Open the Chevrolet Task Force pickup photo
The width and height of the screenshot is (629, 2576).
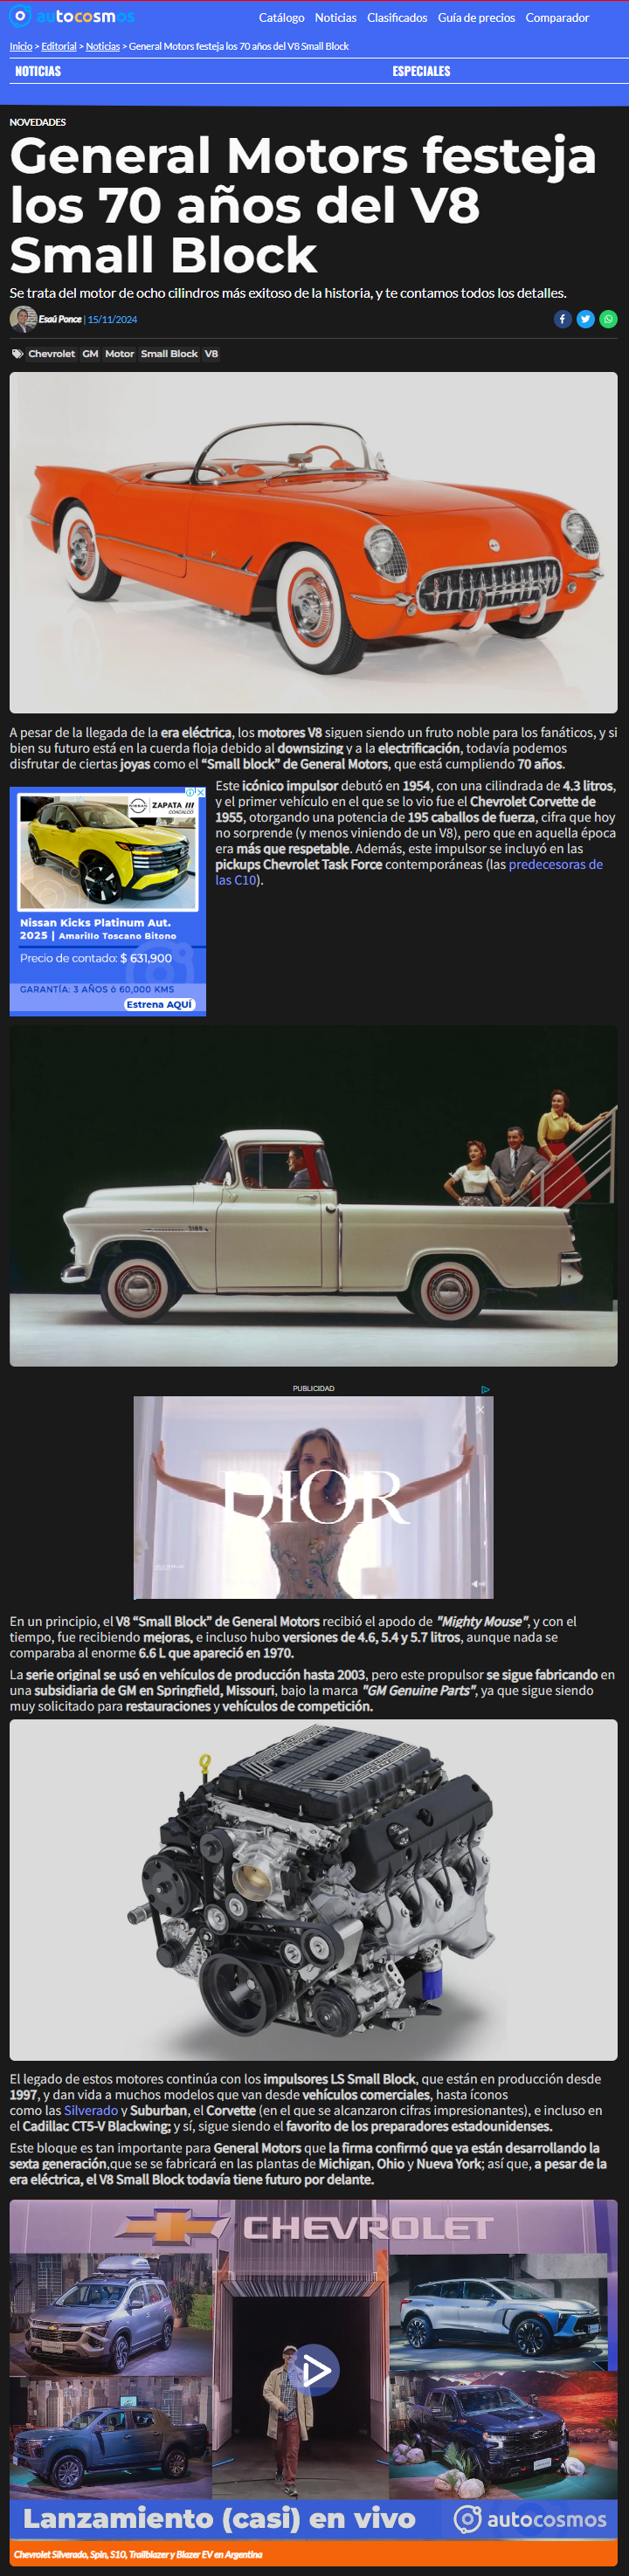coord(314,1196)
